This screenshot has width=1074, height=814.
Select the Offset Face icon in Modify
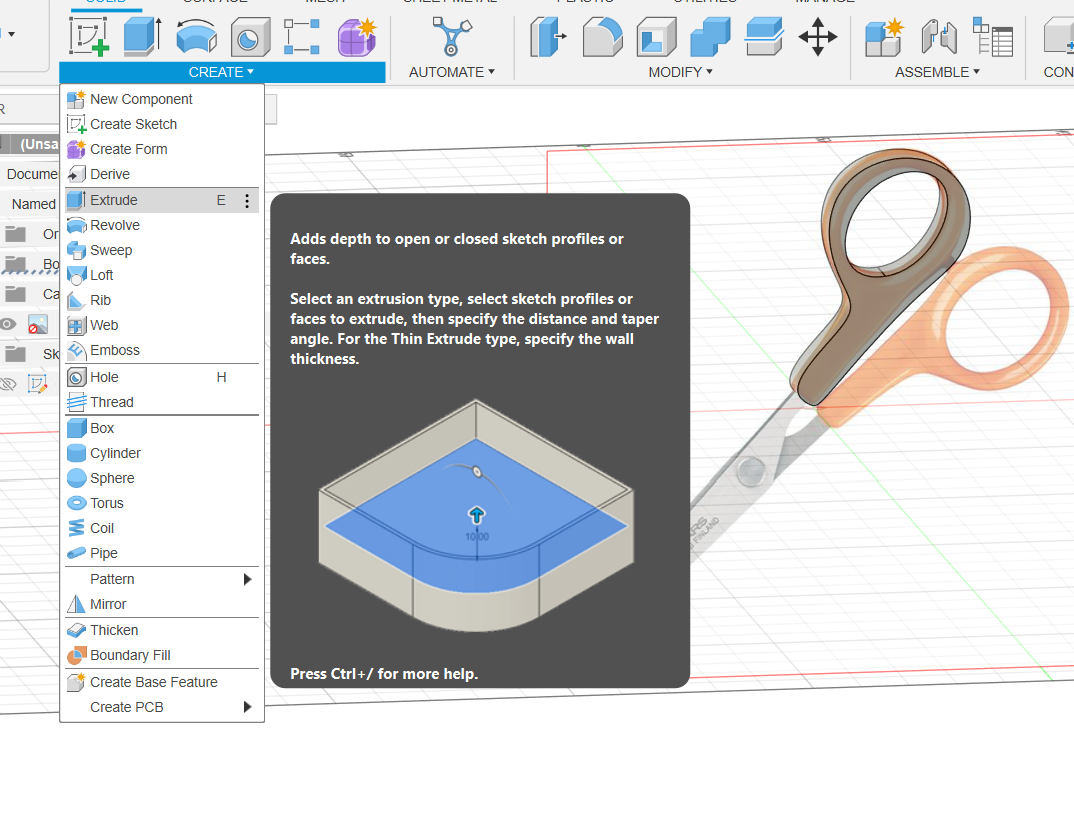point(764,36)
